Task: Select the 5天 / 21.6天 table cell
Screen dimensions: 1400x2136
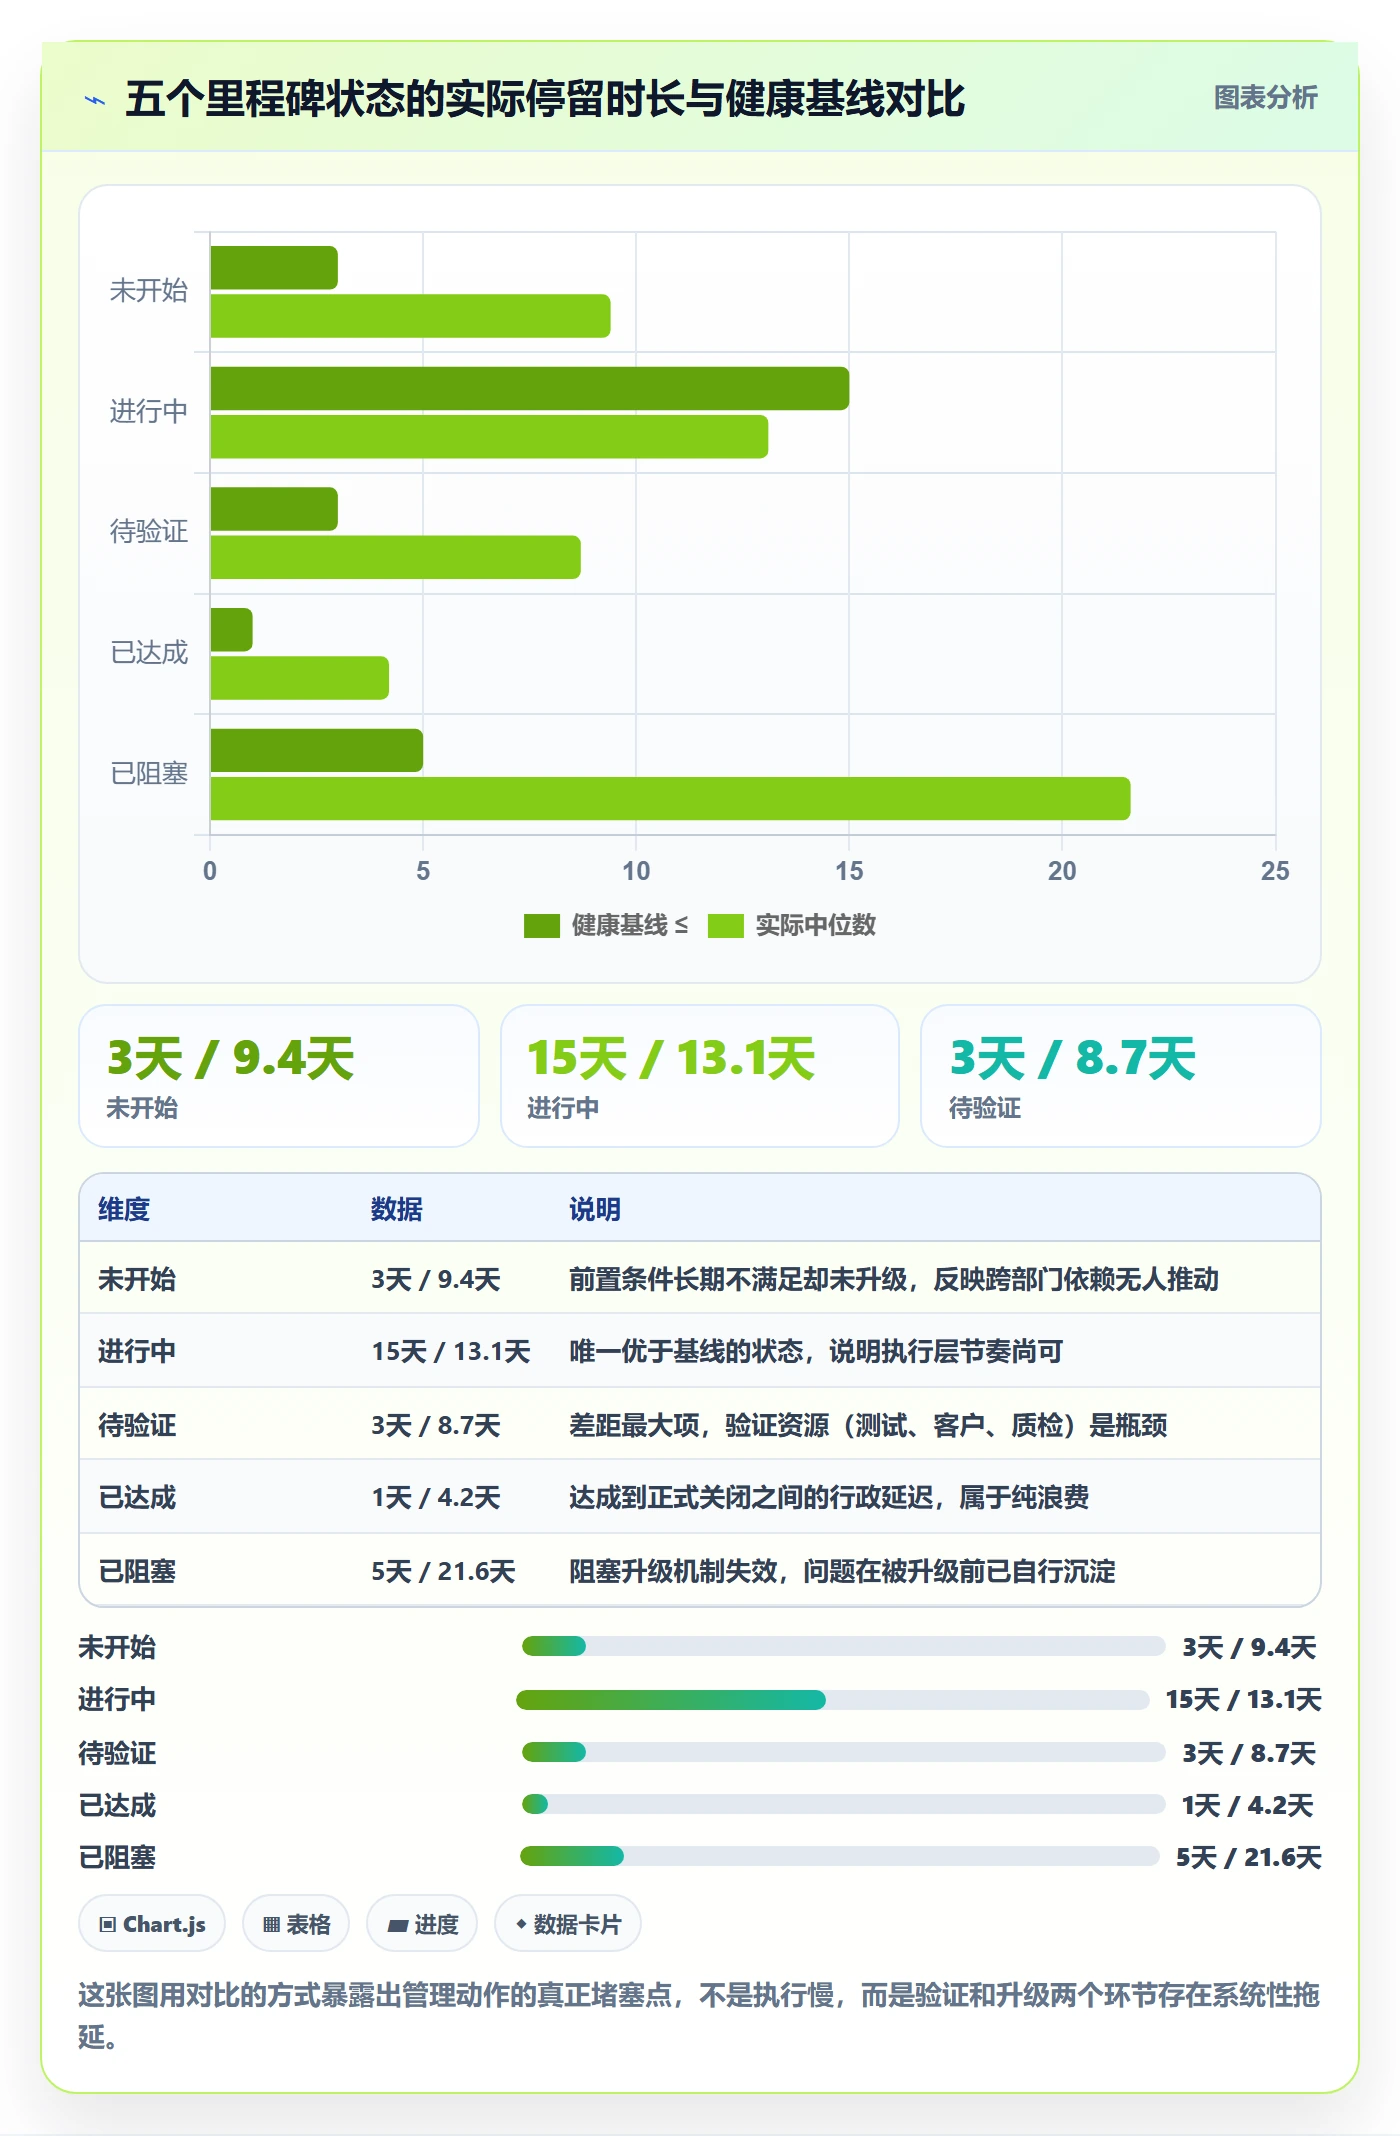Action: (x=444, y=1571)
